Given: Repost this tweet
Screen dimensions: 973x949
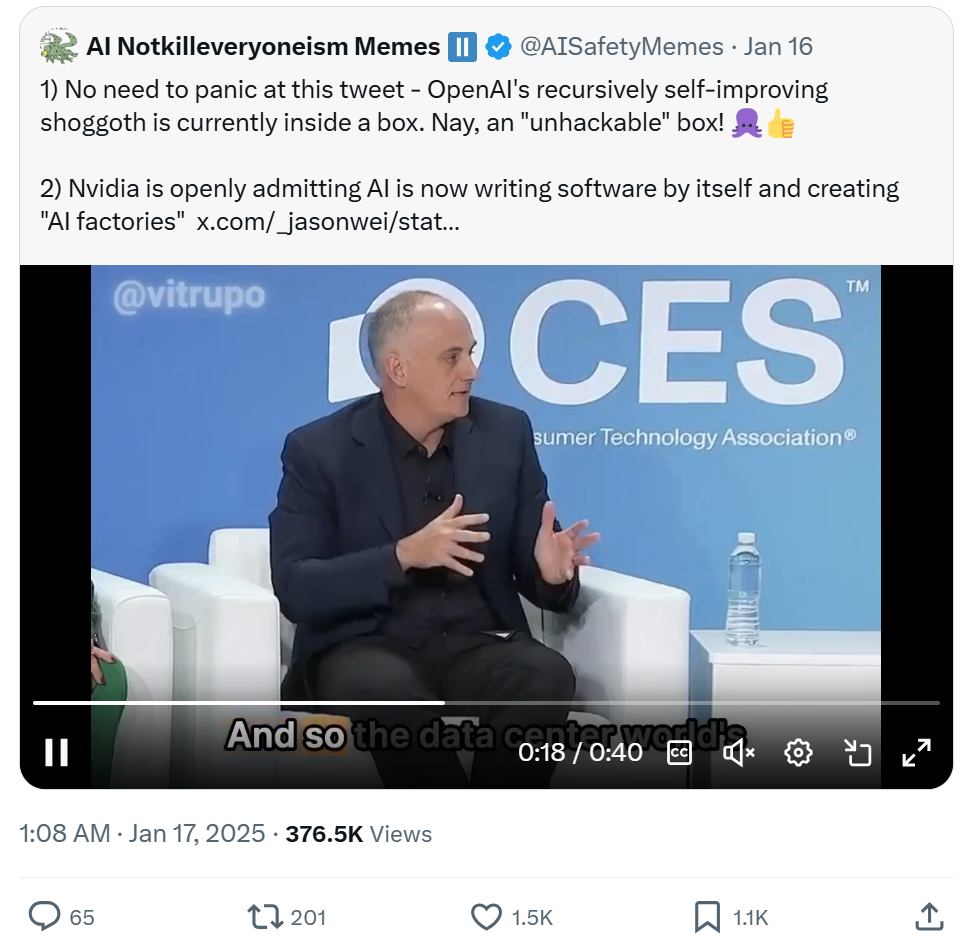Looking at the screenshot, I should (x=265, y=916).
